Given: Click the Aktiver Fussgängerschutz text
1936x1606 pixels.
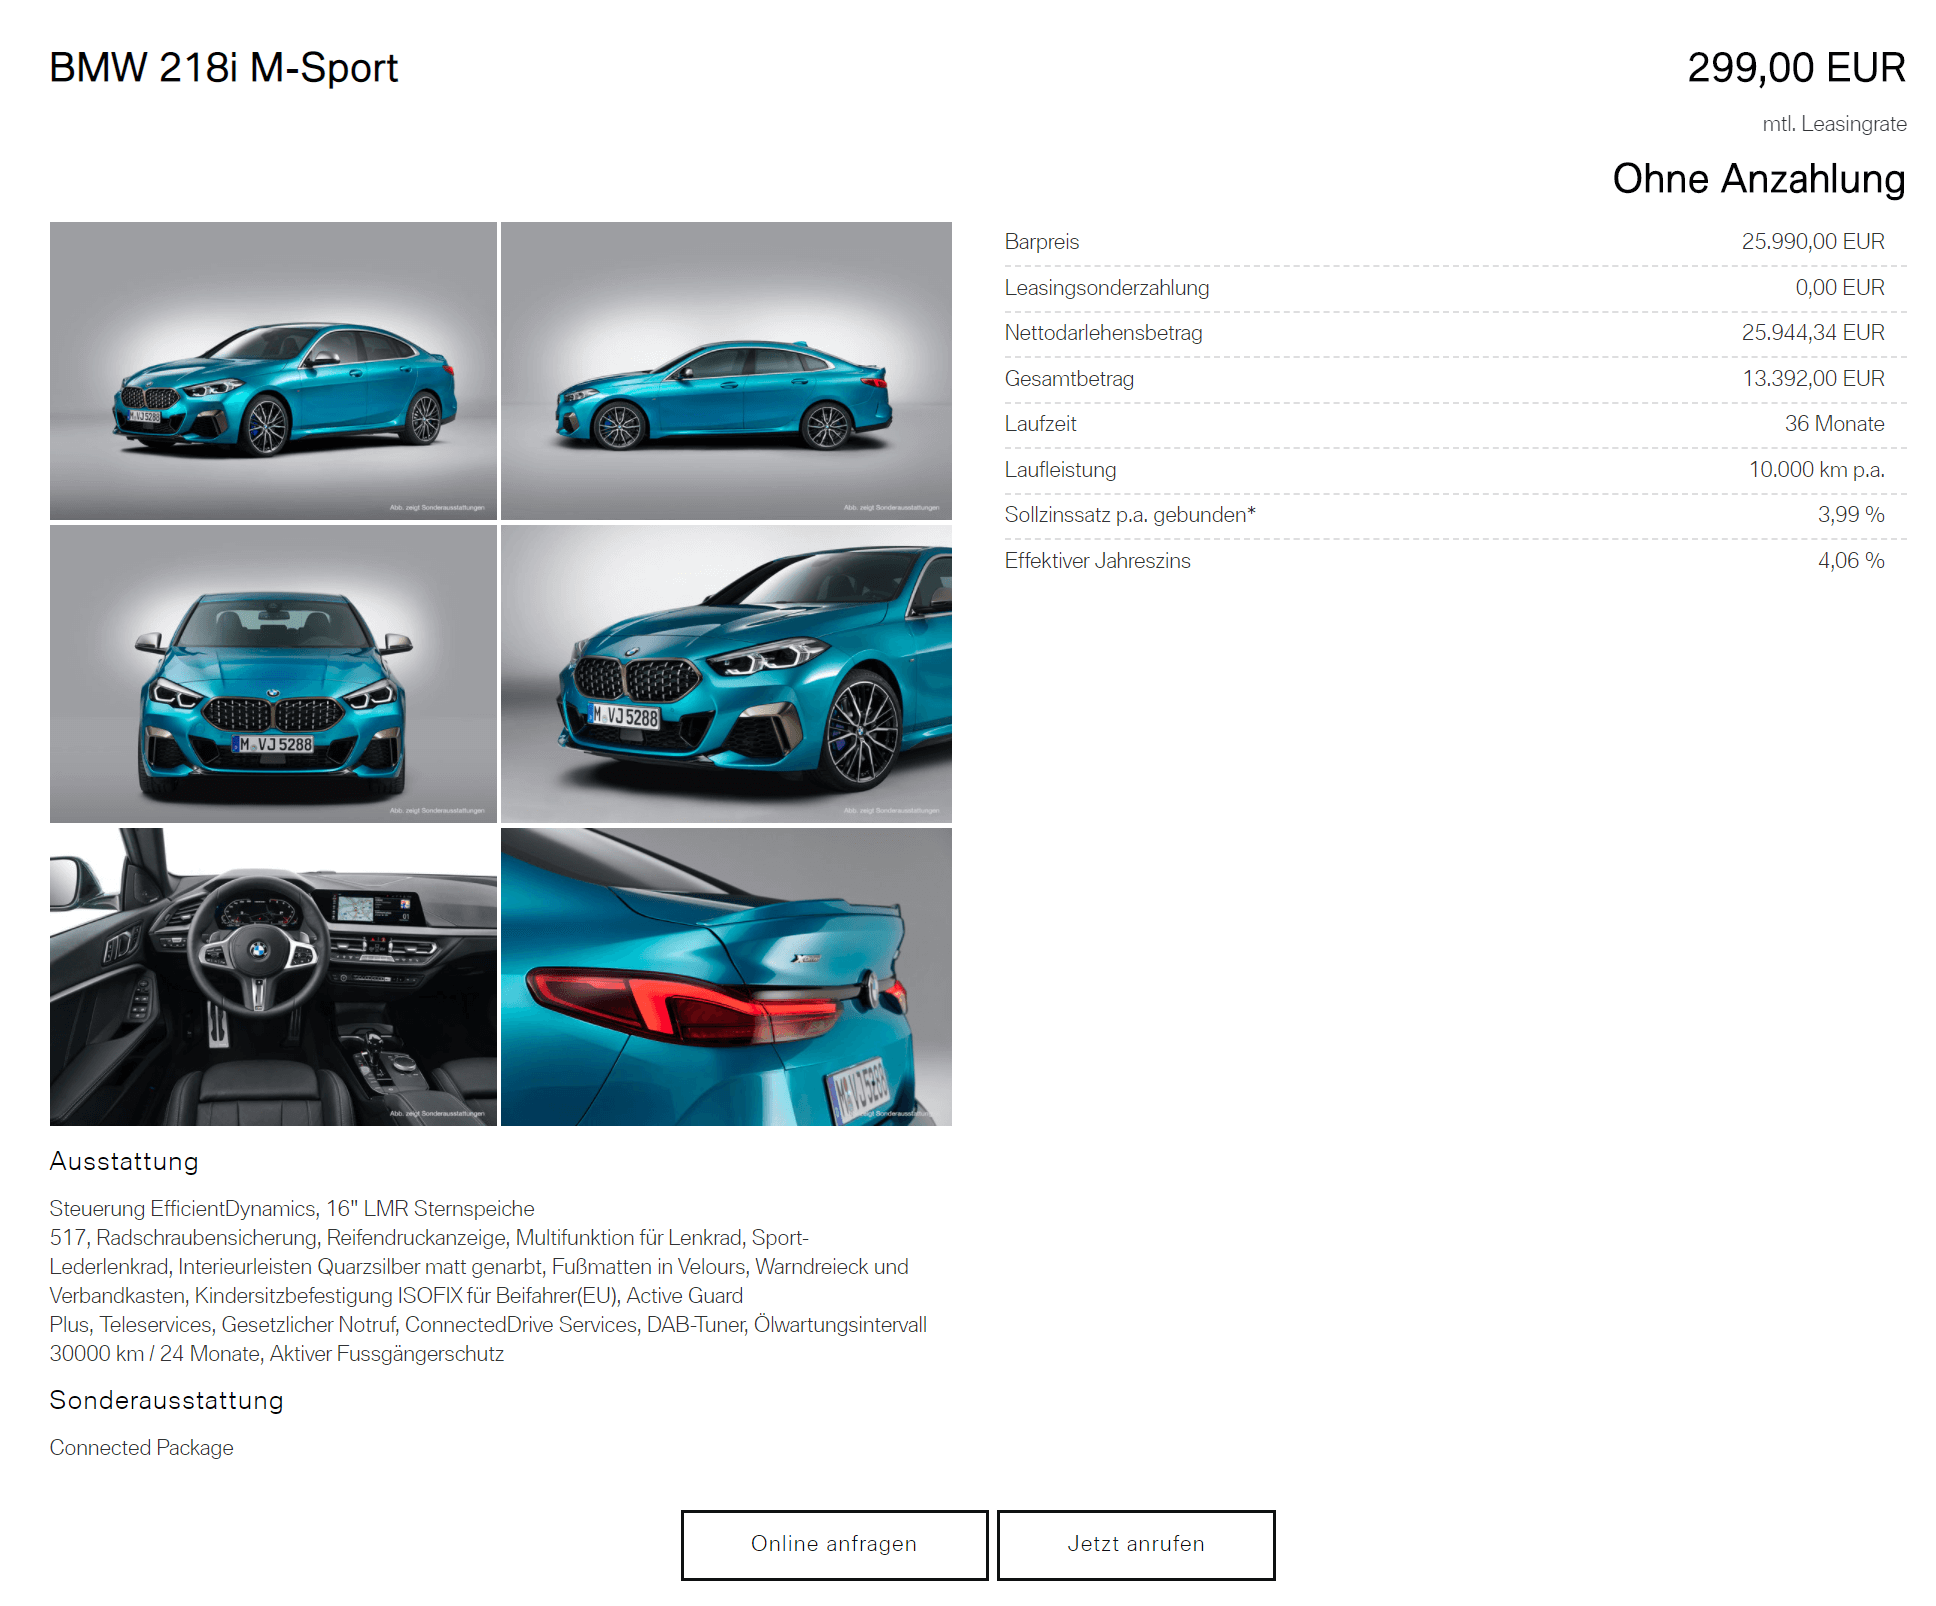Looking at the screenshot, I should coord(387,1354).
